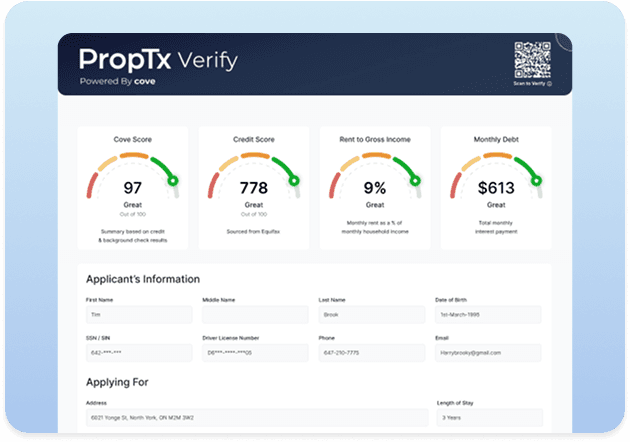Select the First Name field
The image size is (630, 442).
(x=139, y=314)
